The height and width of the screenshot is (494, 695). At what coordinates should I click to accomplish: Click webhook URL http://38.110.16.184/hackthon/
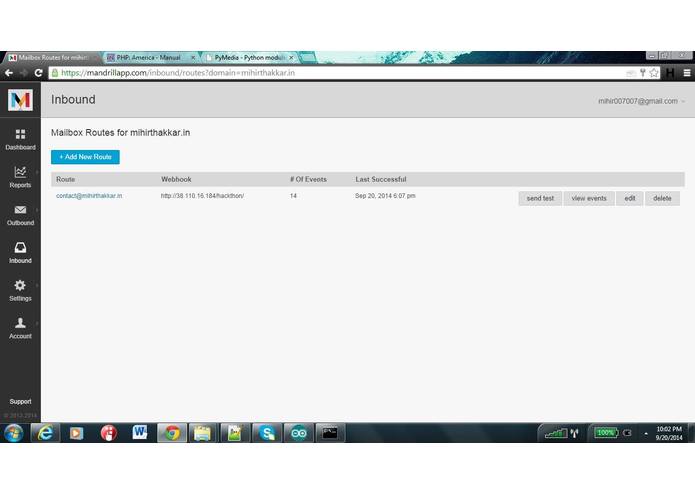click(x=202, y=196)
